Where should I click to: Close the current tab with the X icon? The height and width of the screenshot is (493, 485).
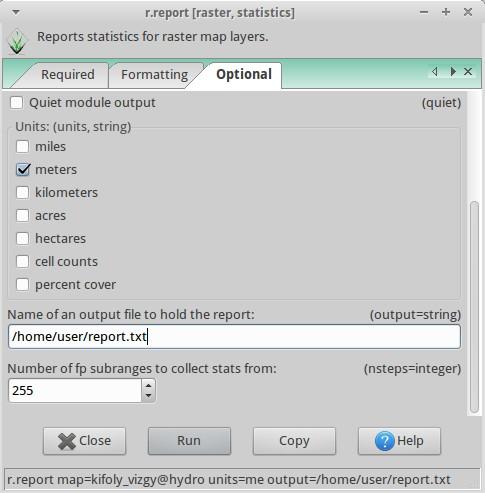[x=468, y=71]
